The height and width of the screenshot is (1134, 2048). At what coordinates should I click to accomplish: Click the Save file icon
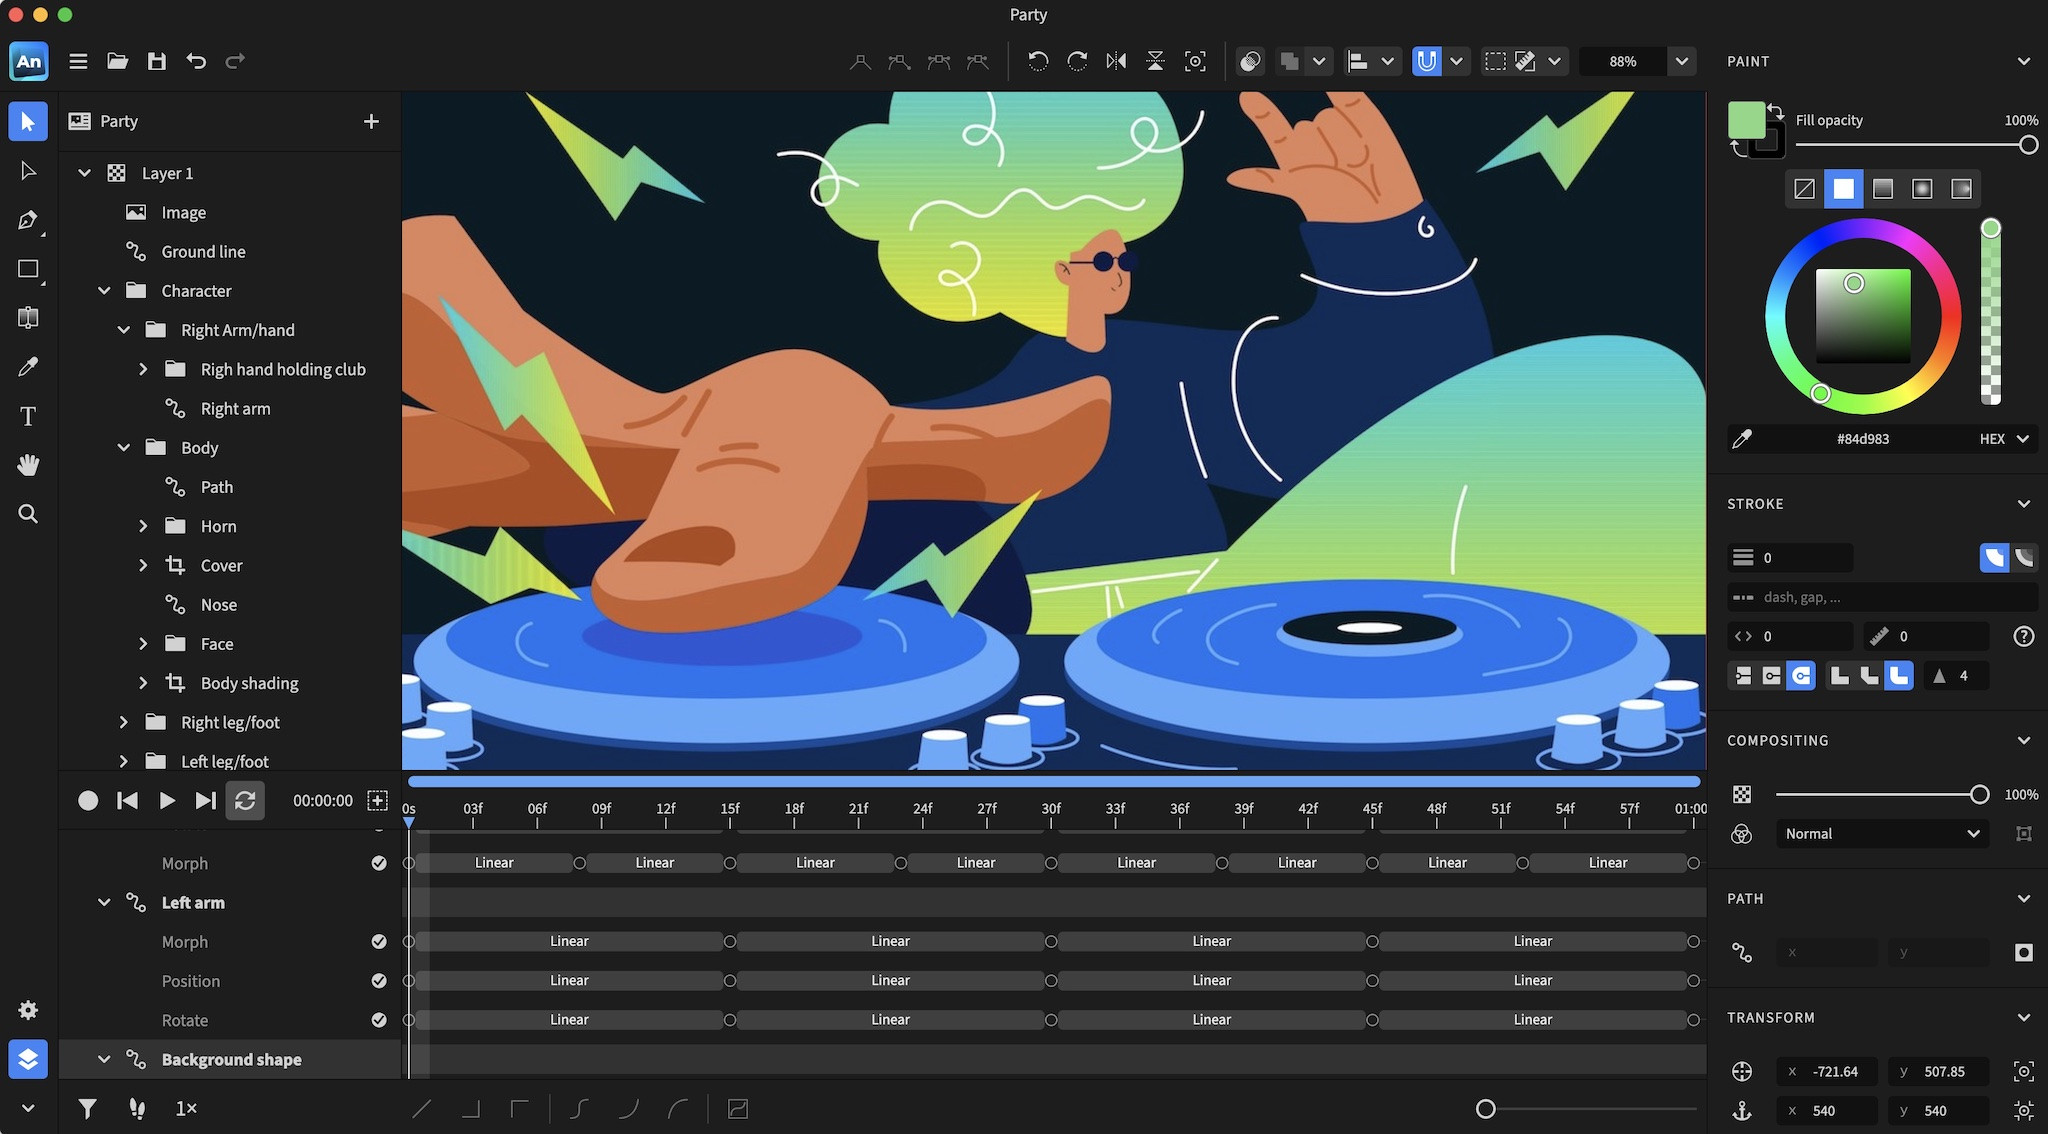tap(156, 61)
